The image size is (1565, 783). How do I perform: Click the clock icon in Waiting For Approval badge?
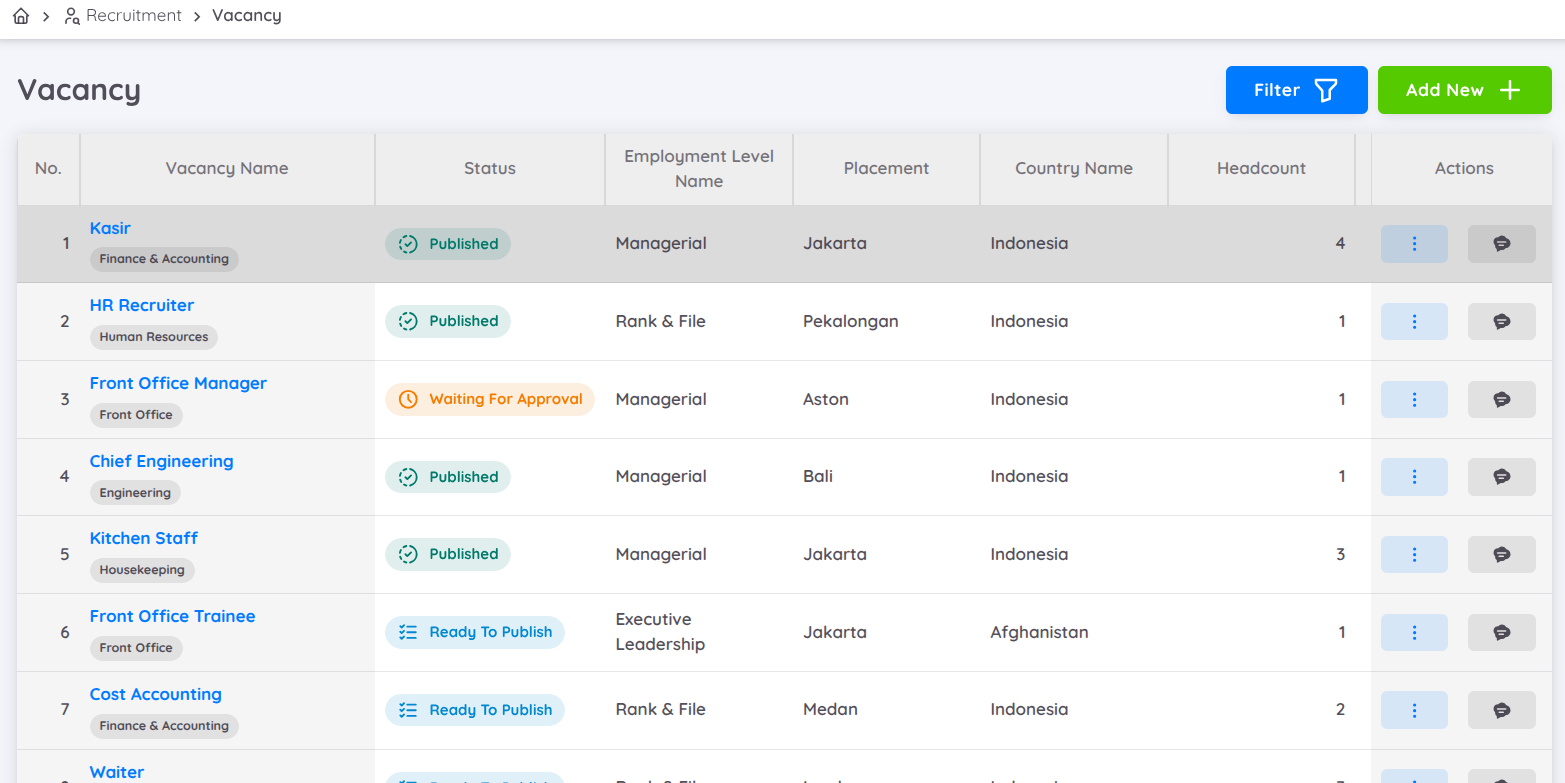coord(406,399)
